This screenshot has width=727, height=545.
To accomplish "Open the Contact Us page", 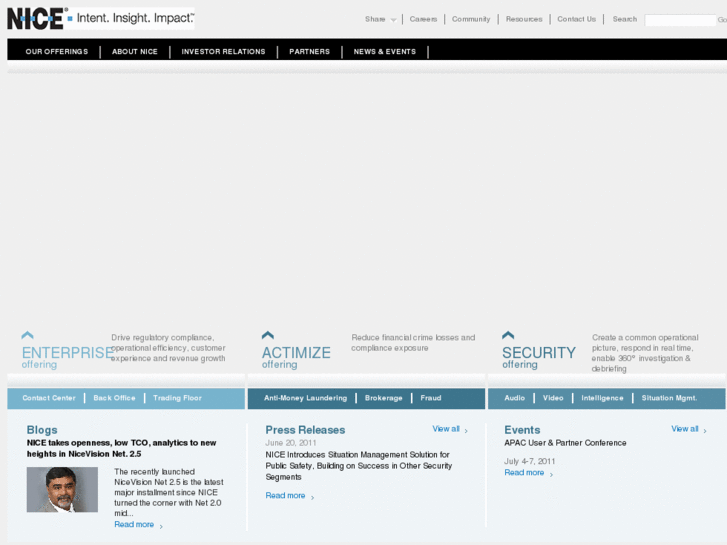I will point(576,19).
